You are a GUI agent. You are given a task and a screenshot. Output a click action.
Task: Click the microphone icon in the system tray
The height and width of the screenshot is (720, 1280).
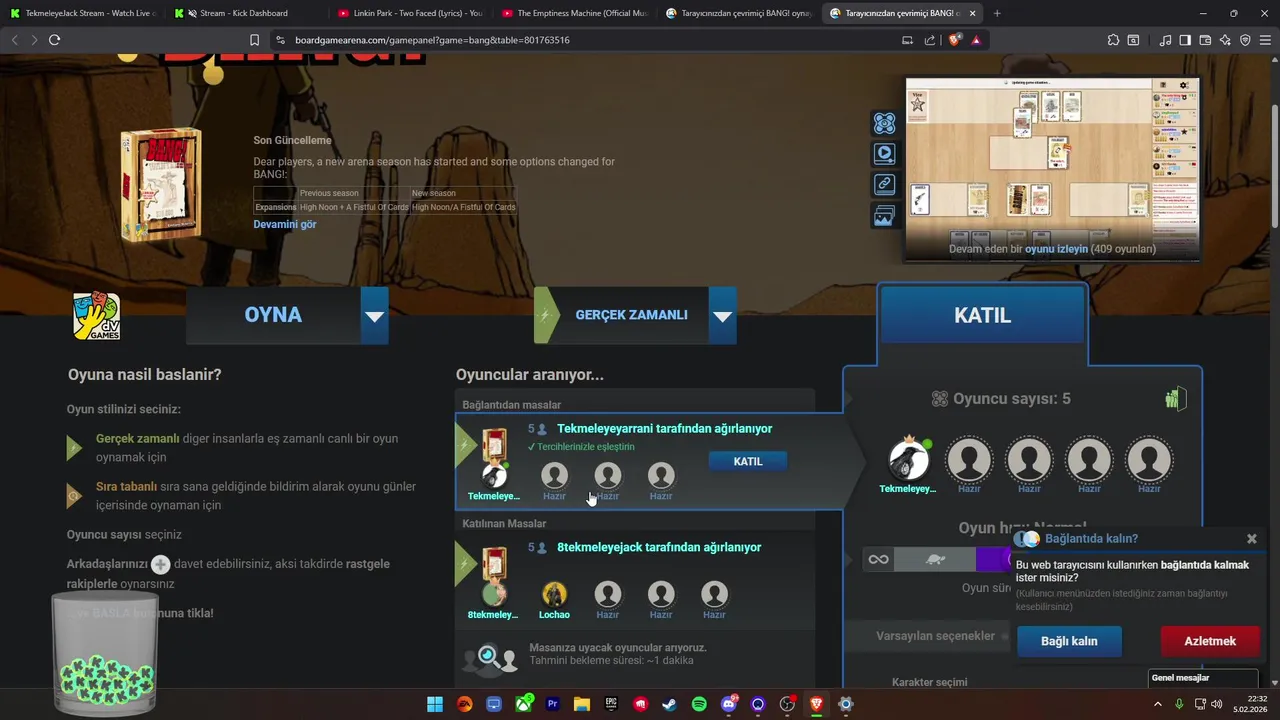point(1179,704)
